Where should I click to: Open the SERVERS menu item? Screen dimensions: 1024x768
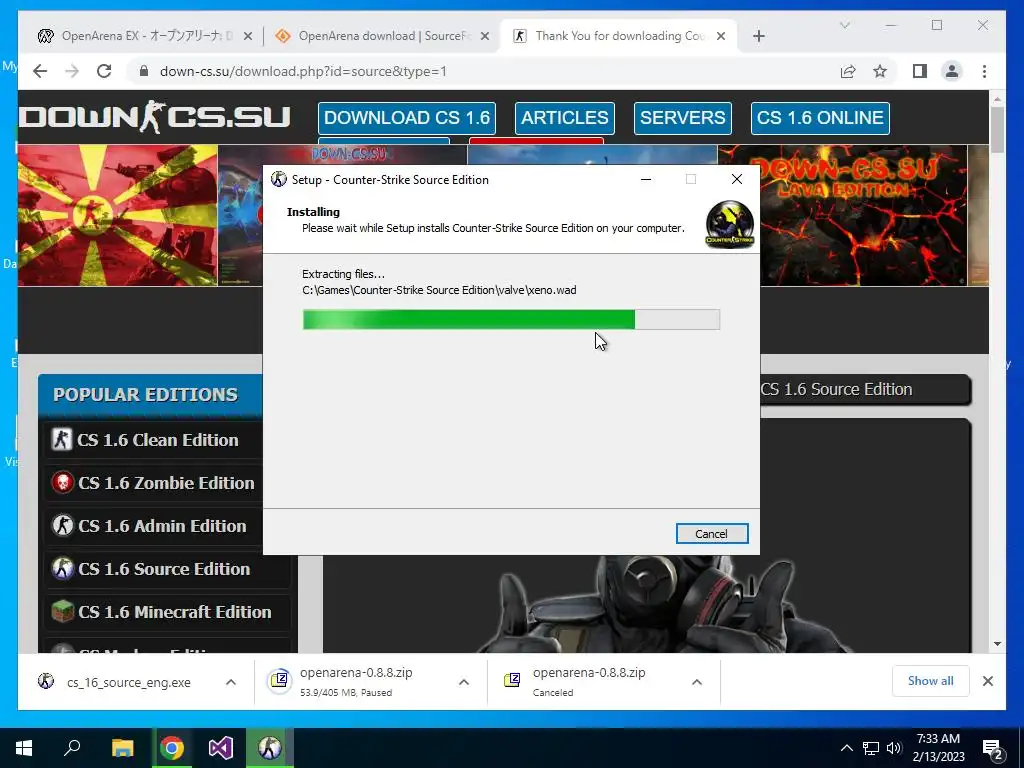pyautogui.click(x=682, y=118)
